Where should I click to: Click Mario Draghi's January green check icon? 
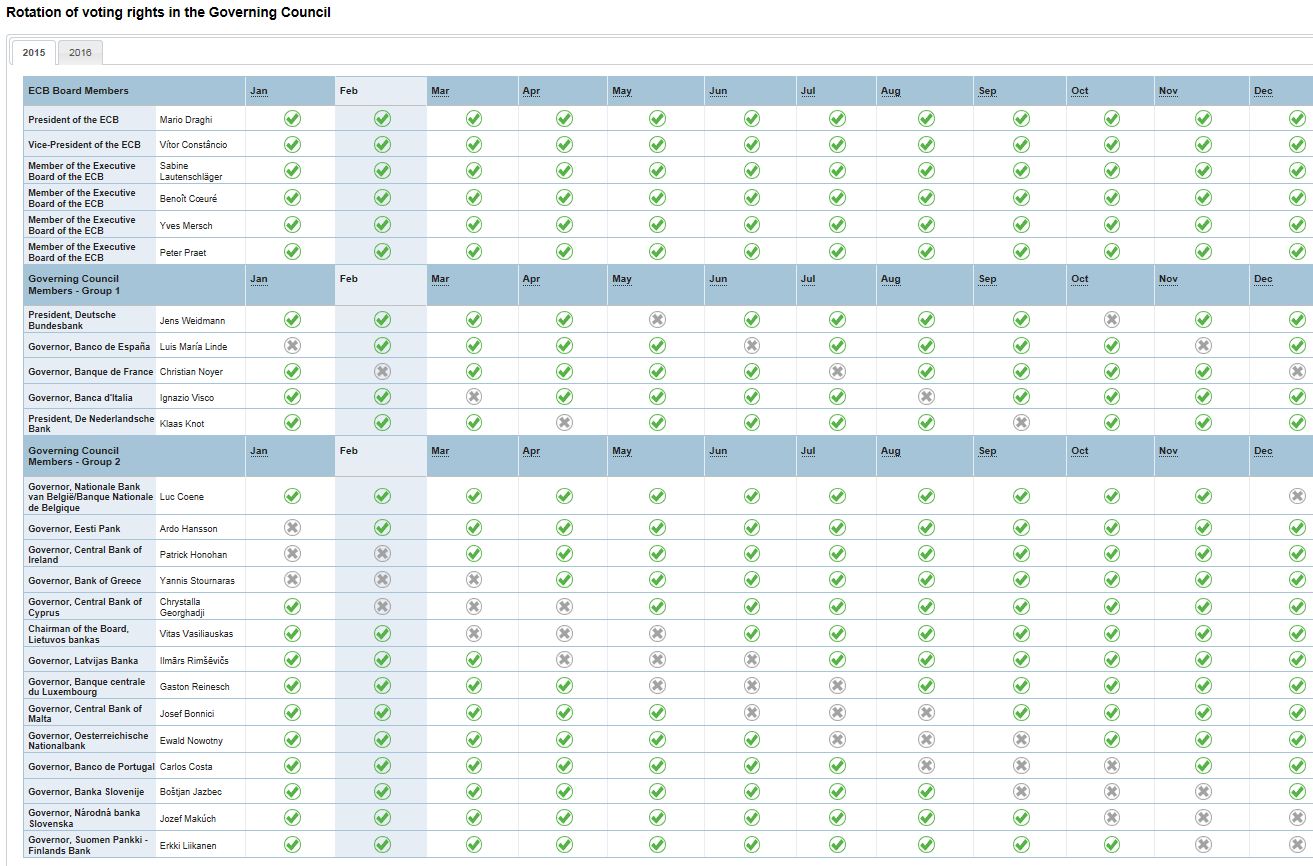tap(292, 118)
